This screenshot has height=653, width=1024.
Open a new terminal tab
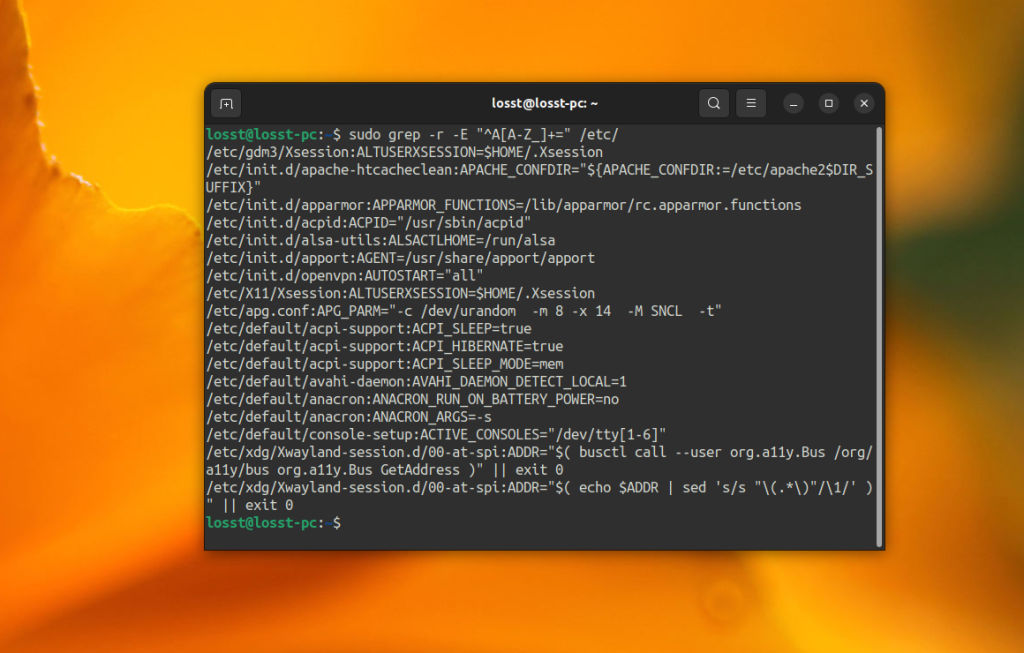pos(226,104)
